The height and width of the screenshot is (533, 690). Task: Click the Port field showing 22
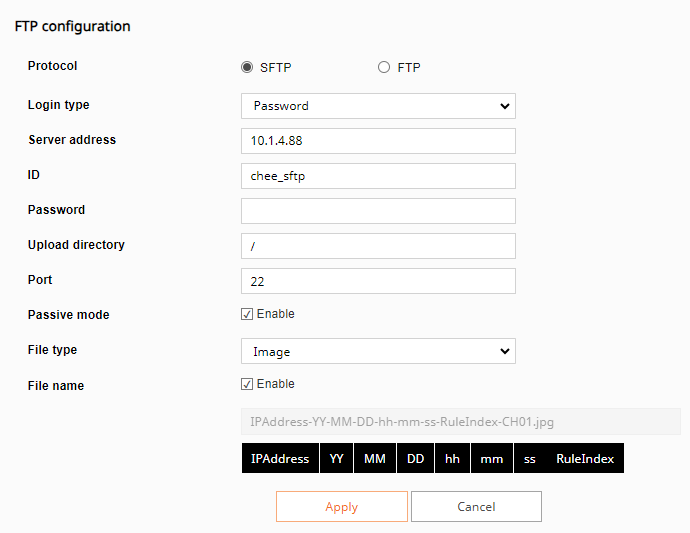pos(378,281)
